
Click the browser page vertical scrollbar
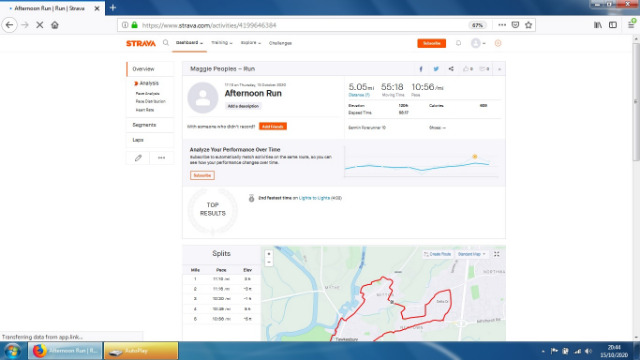pos(636,188)
